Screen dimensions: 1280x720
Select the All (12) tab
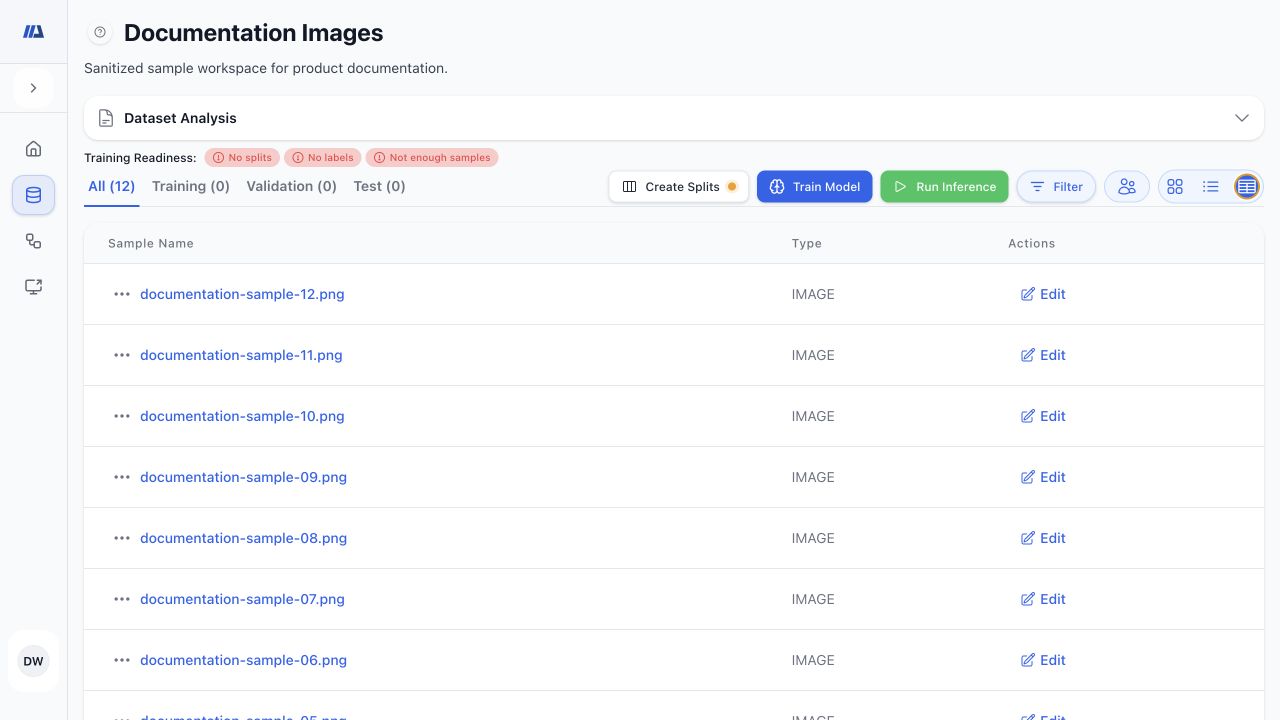(x=112, y=186)
